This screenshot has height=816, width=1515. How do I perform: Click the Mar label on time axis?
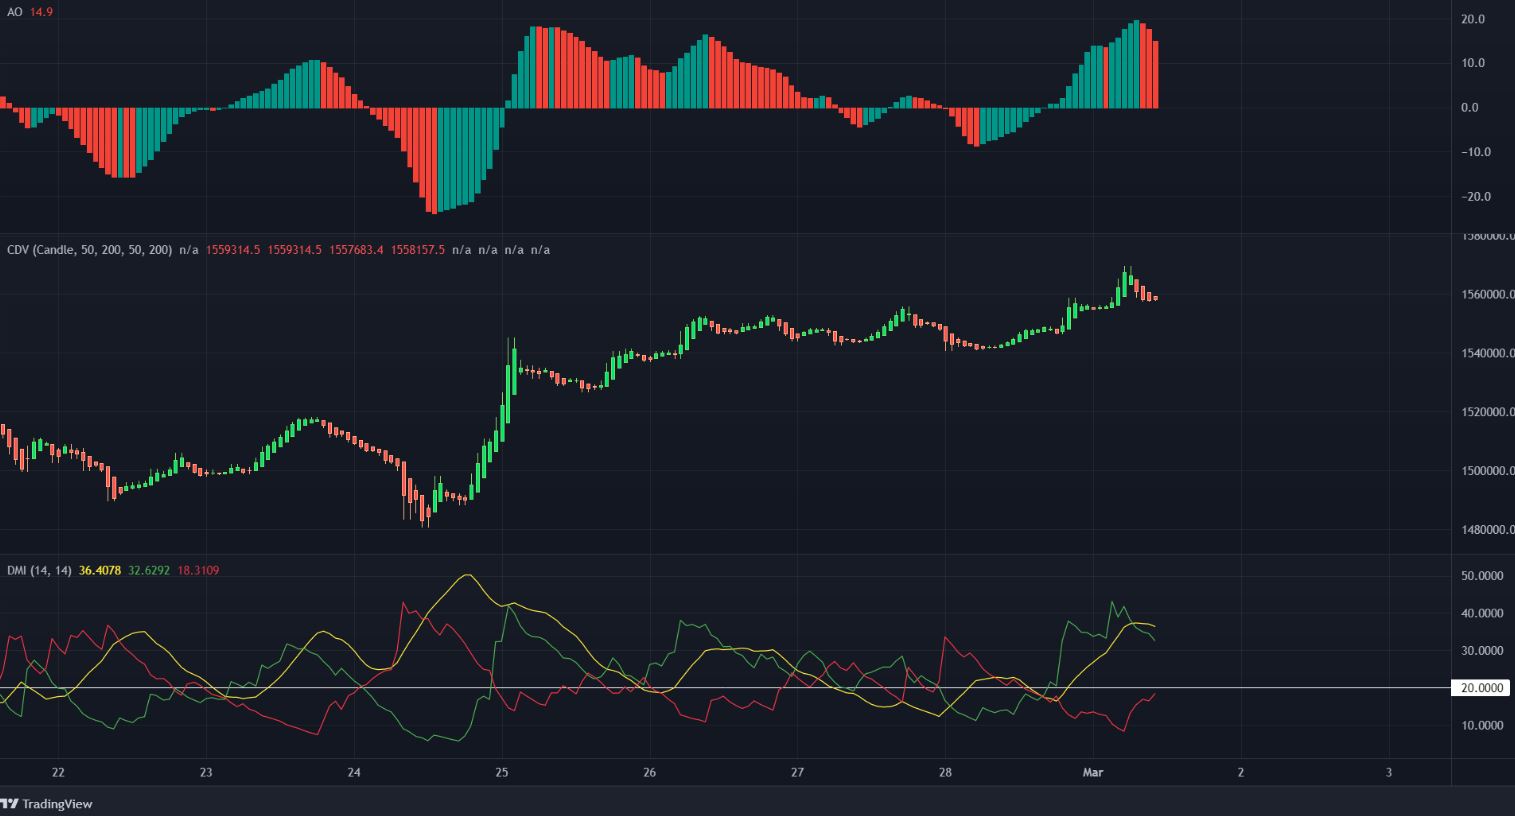pyautogui.click(x=1093, y=772)
